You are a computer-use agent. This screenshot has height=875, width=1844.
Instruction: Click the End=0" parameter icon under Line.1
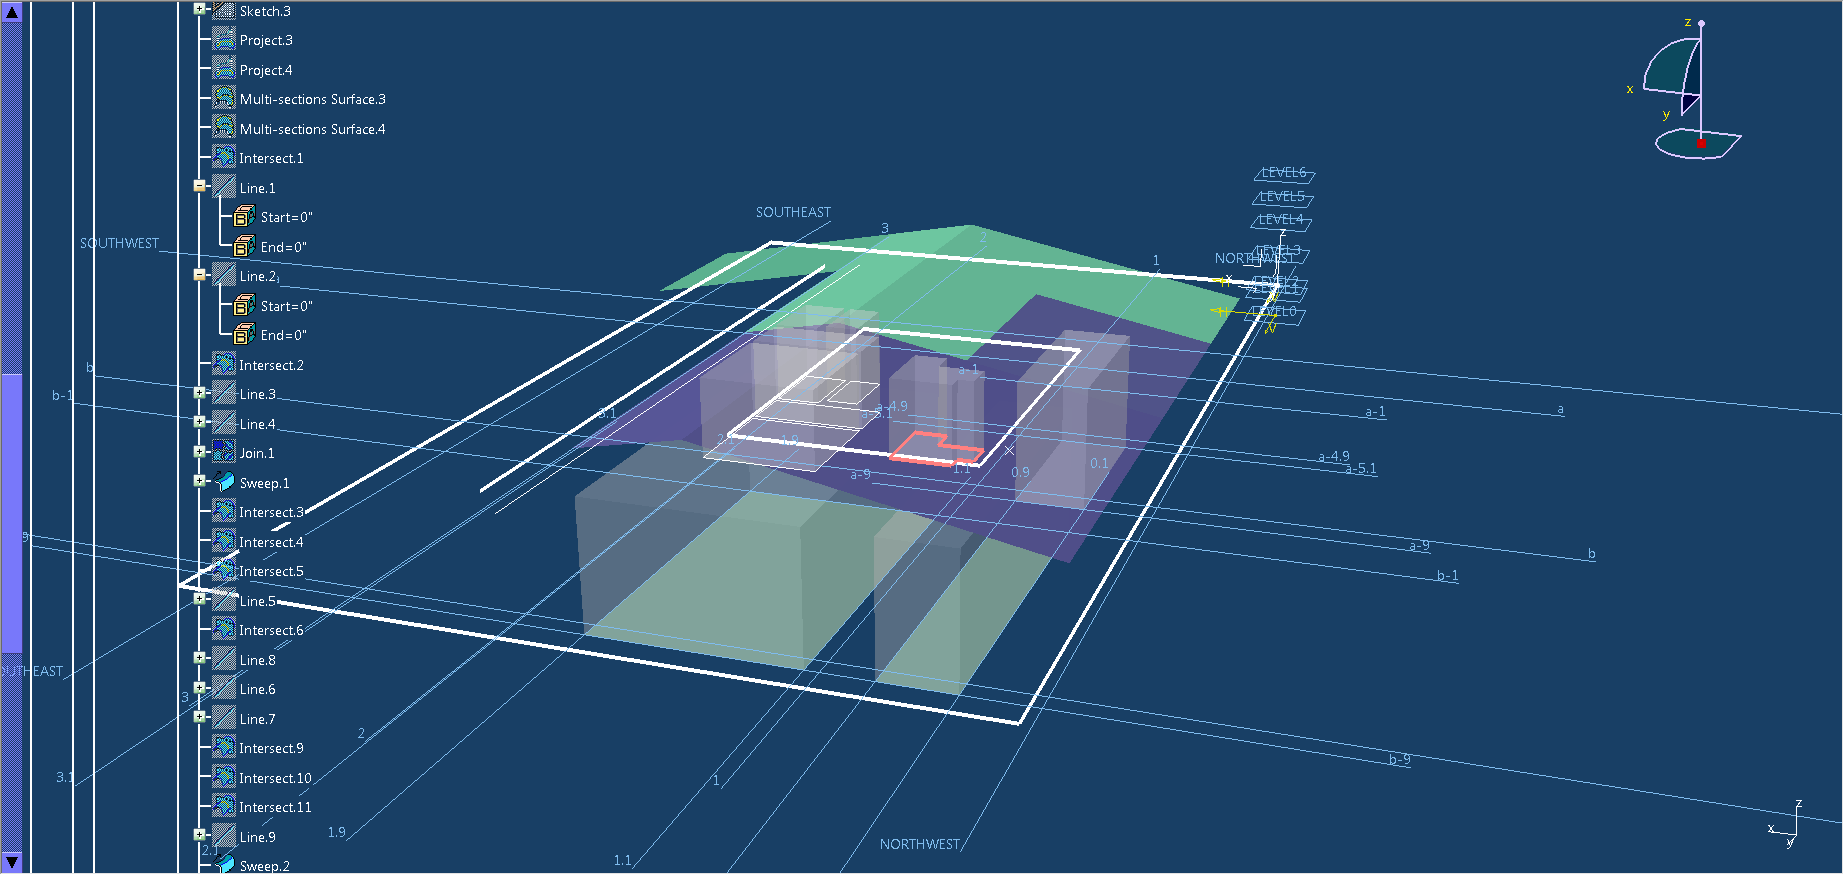(244, 247)
